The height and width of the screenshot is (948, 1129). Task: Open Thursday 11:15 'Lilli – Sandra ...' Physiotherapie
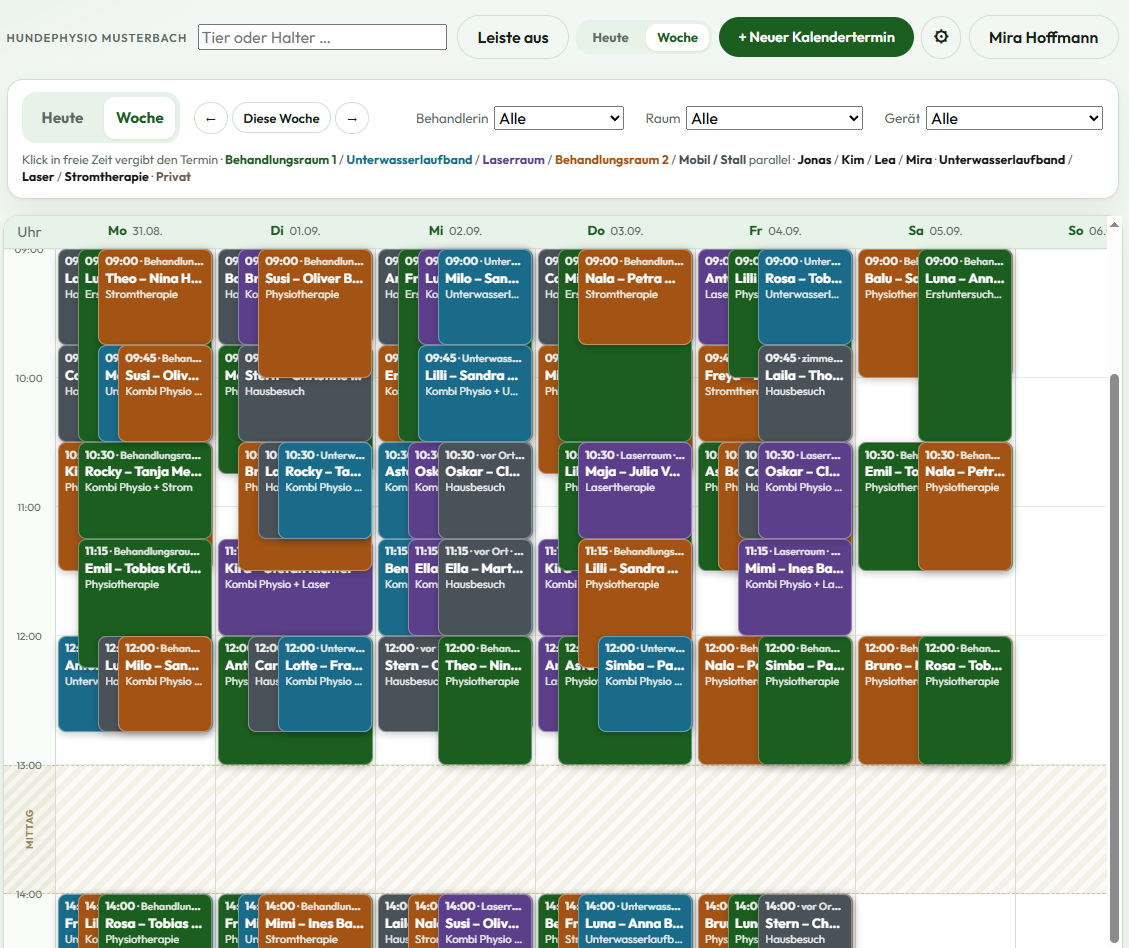tap(634, 587)
